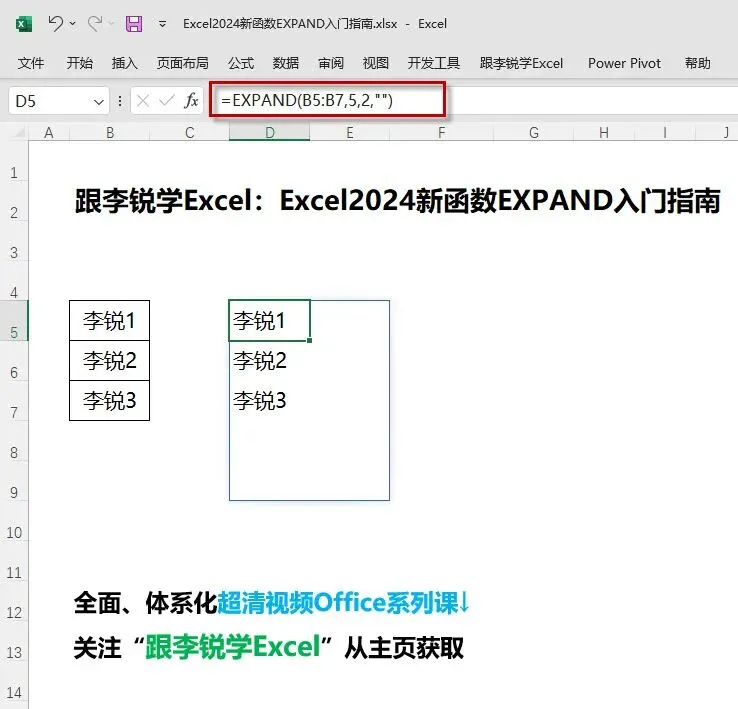This screenshot has width=738, height=709.
Task: Select column G header
Action: tap(533, 133)
